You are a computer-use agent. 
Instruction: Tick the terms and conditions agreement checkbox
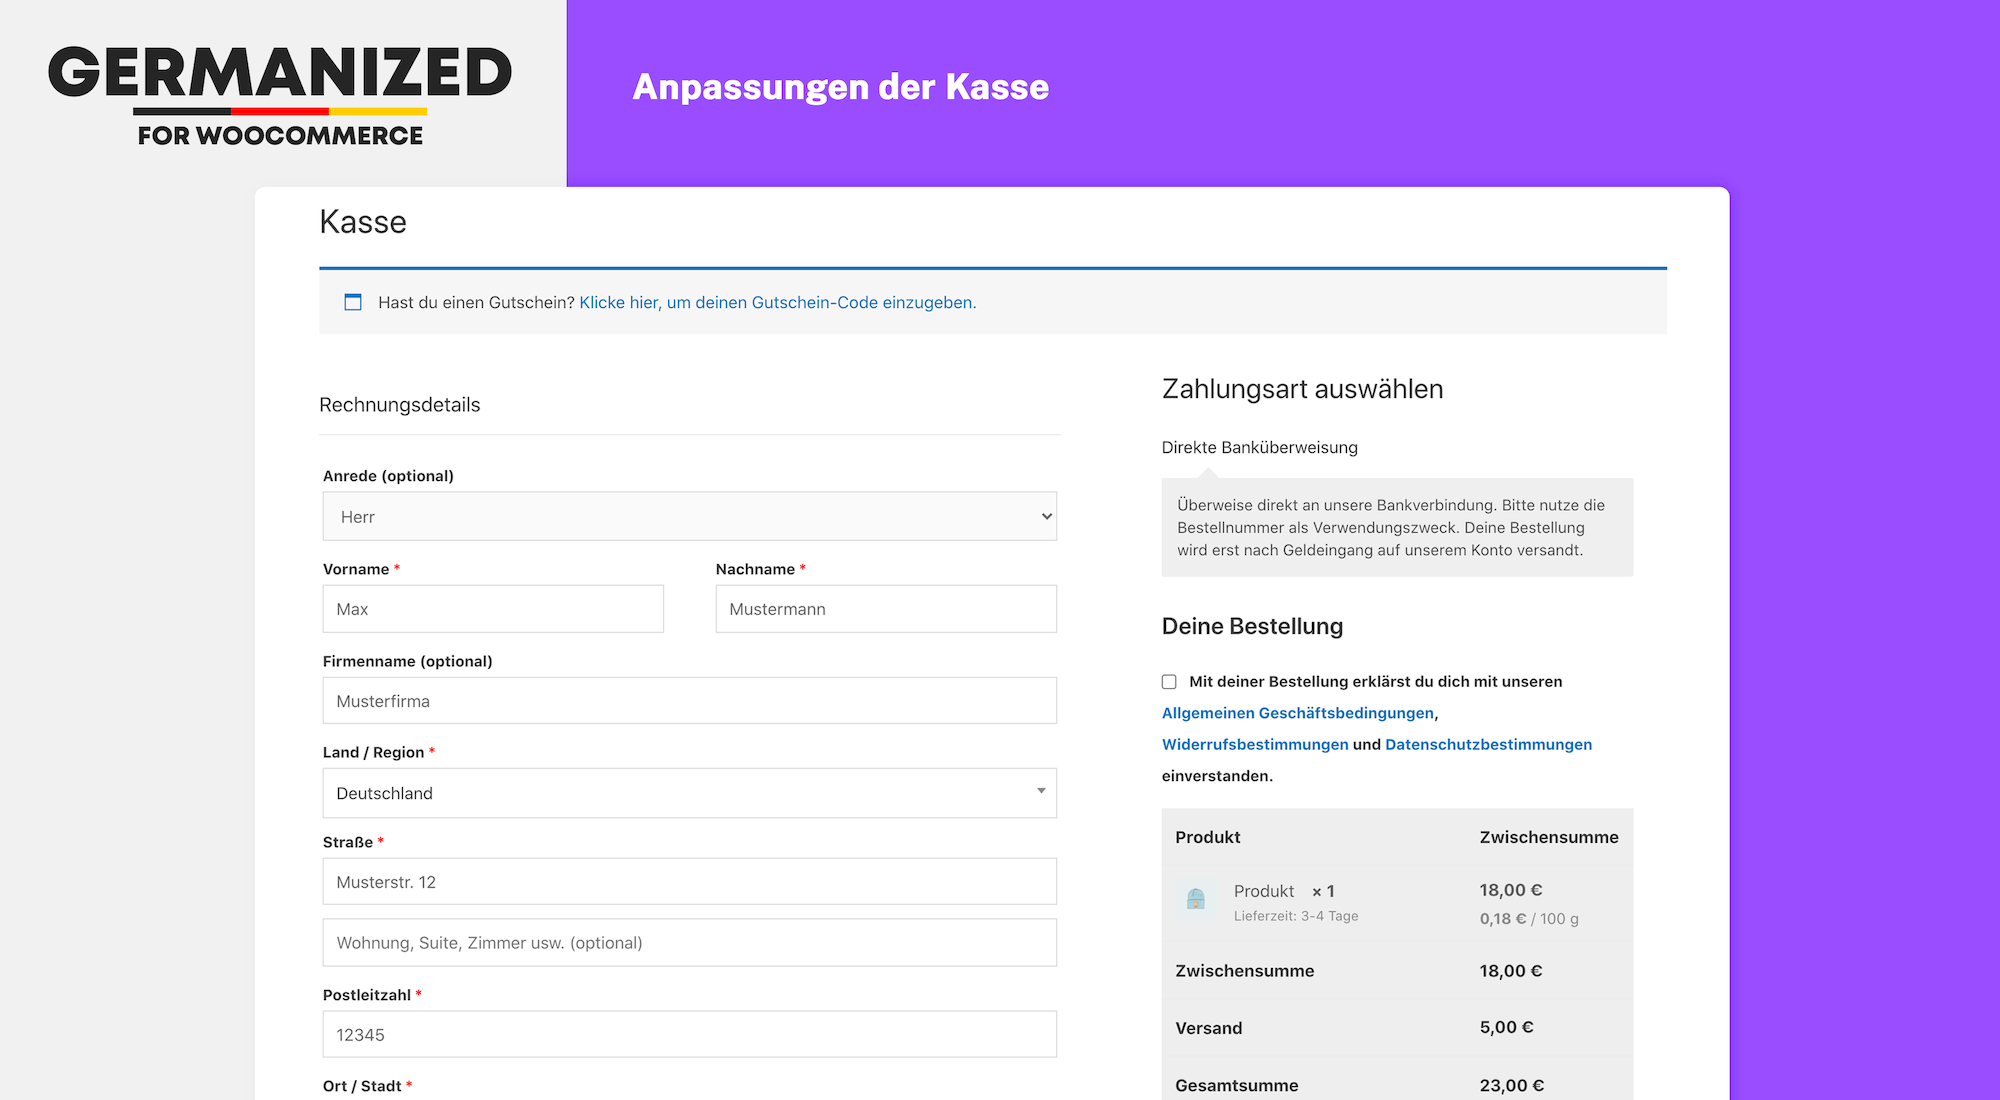1169,682
